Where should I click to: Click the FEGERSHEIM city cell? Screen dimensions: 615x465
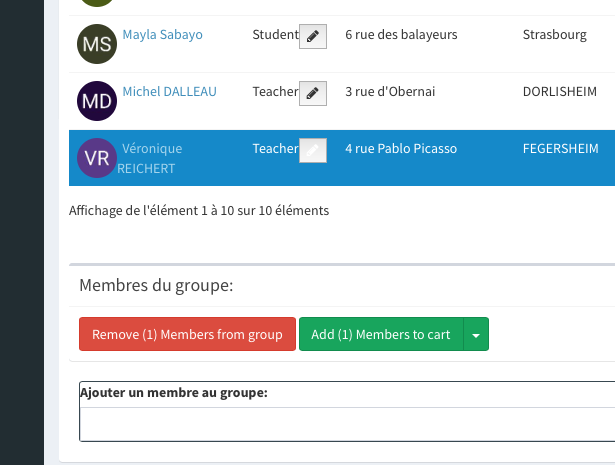(x=560, y=149)
